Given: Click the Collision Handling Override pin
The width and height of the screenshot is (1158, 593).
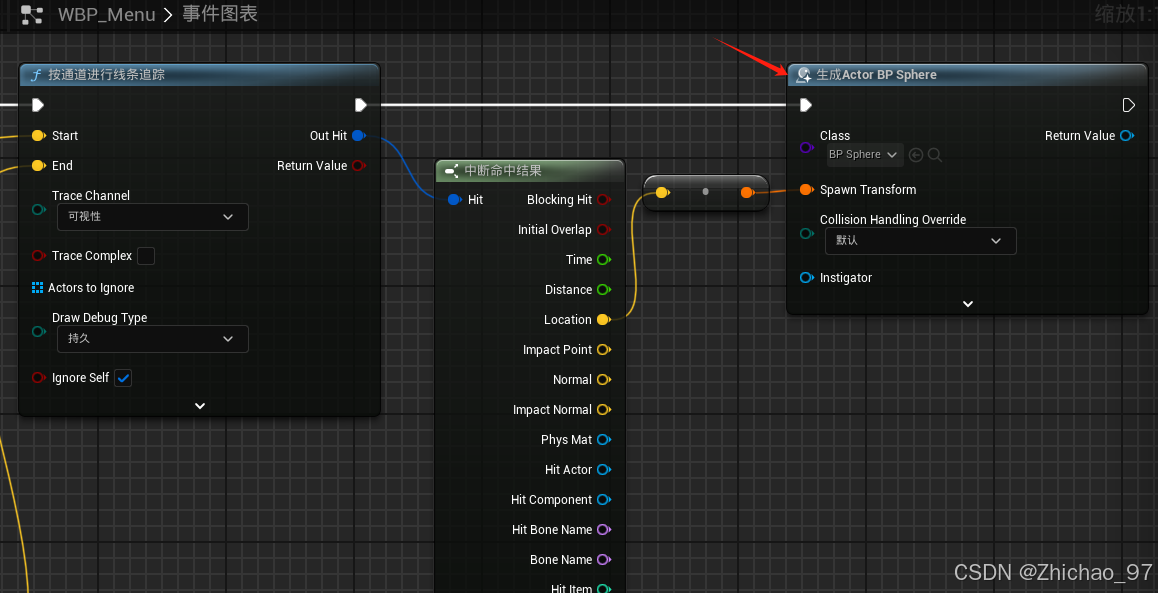Looking at the screenshot, I should 807,233.
